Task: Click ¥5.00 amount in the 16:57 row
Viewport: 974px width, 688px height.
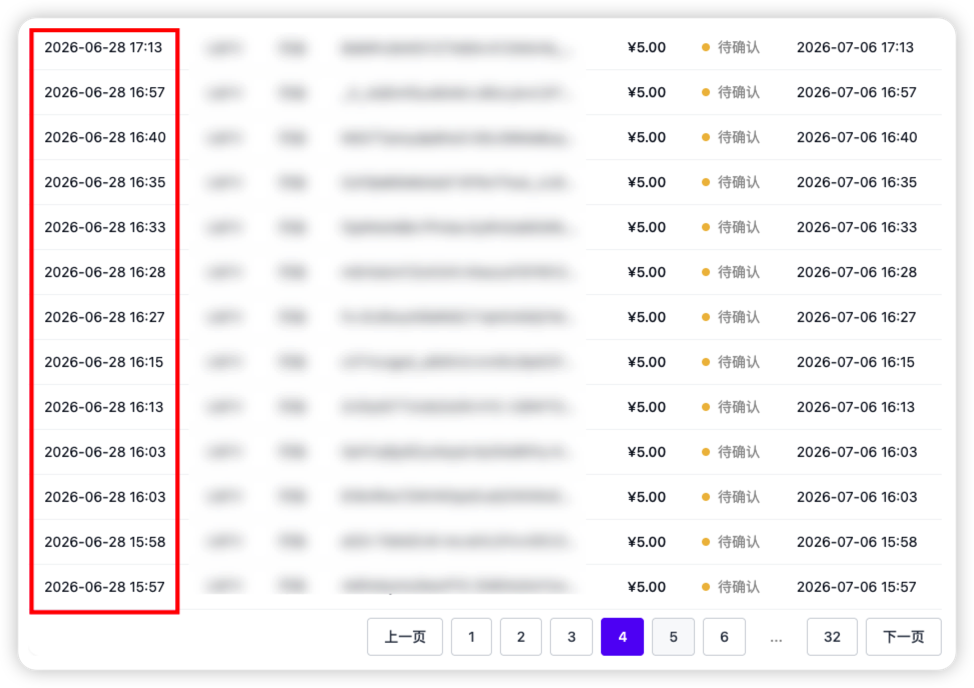Action: 647,93
